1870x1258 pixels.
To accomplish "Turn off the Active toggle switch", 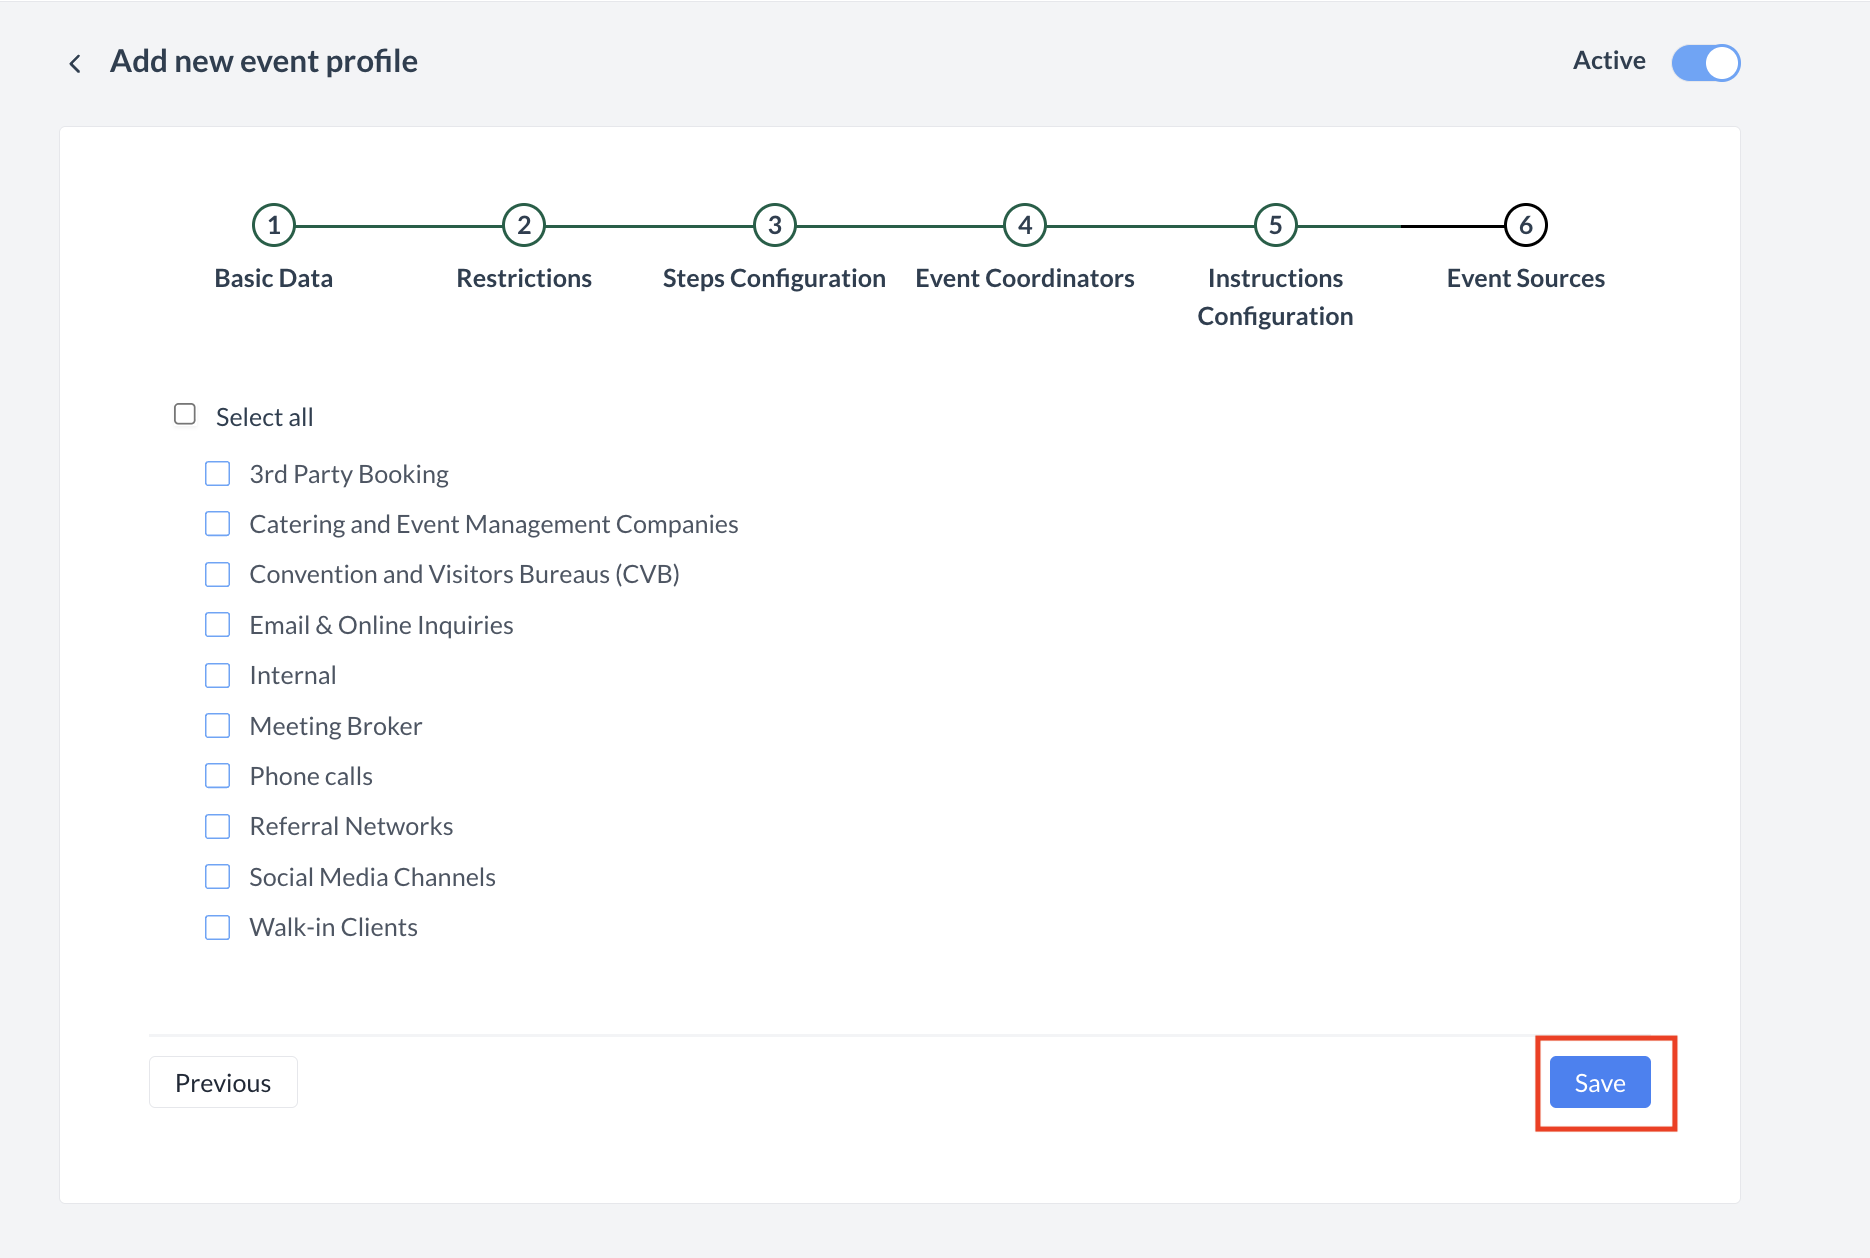I will [x=1705, y=63].
